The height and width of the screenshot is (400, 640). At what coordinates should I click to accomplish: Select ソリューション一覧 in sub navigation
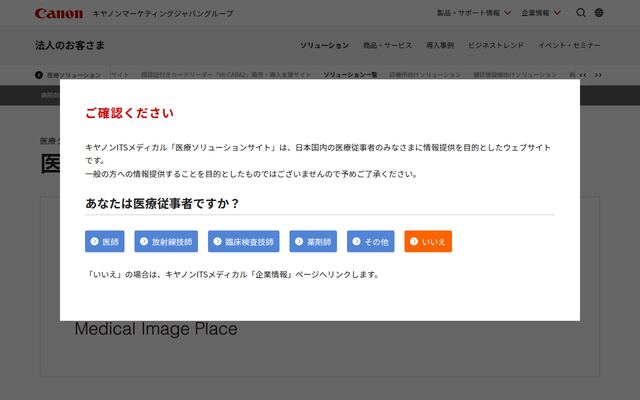click(x=350, y=75)
